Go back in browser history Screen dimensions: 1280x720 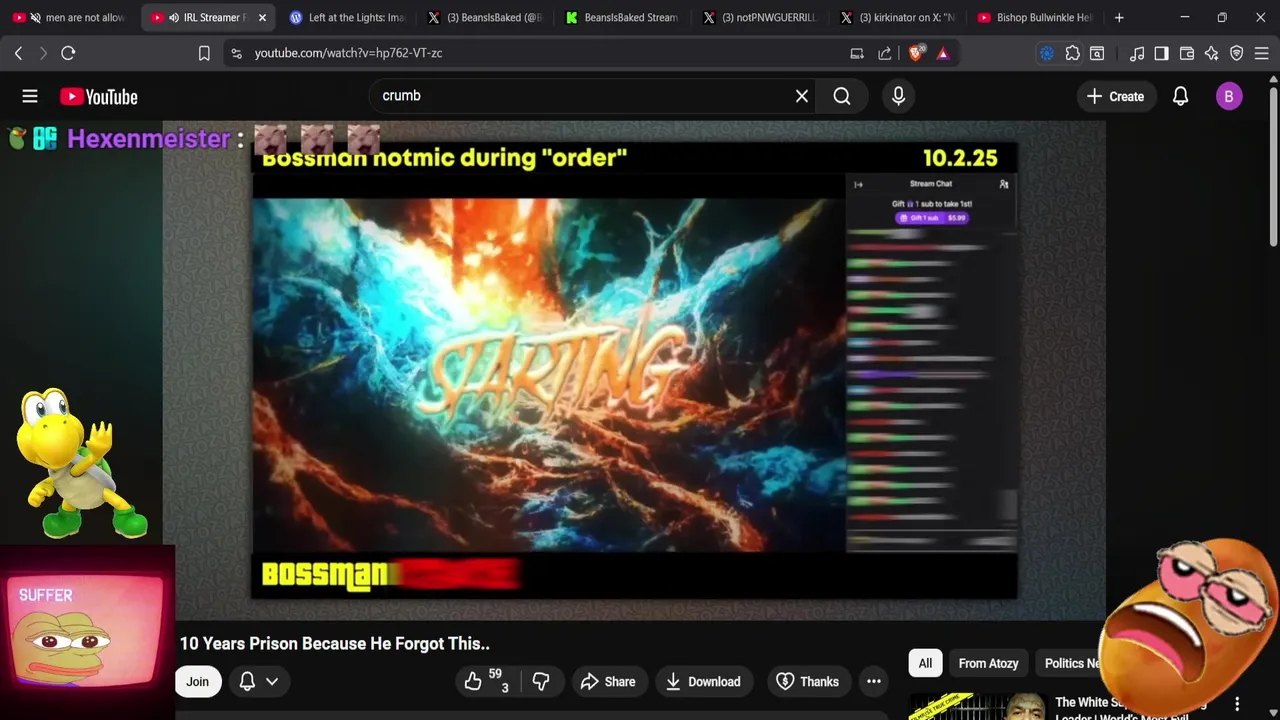(18, 53)
